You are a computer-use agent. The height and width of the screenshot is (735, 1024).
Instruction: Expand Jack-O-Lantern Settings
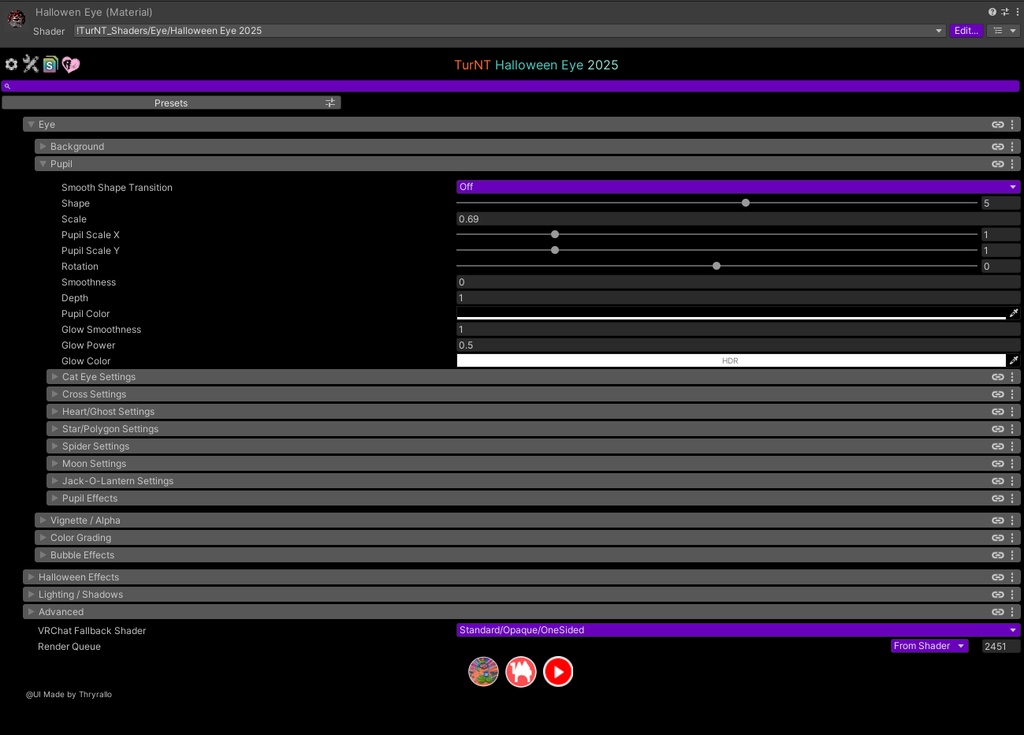coord(55,481)
